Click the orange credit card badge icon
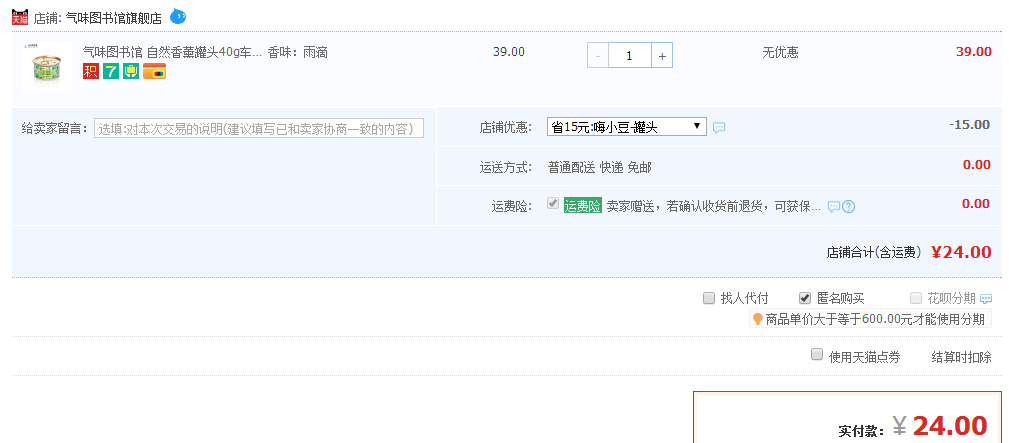Screen dimensions: 1009x443 (x=154, y=71)
